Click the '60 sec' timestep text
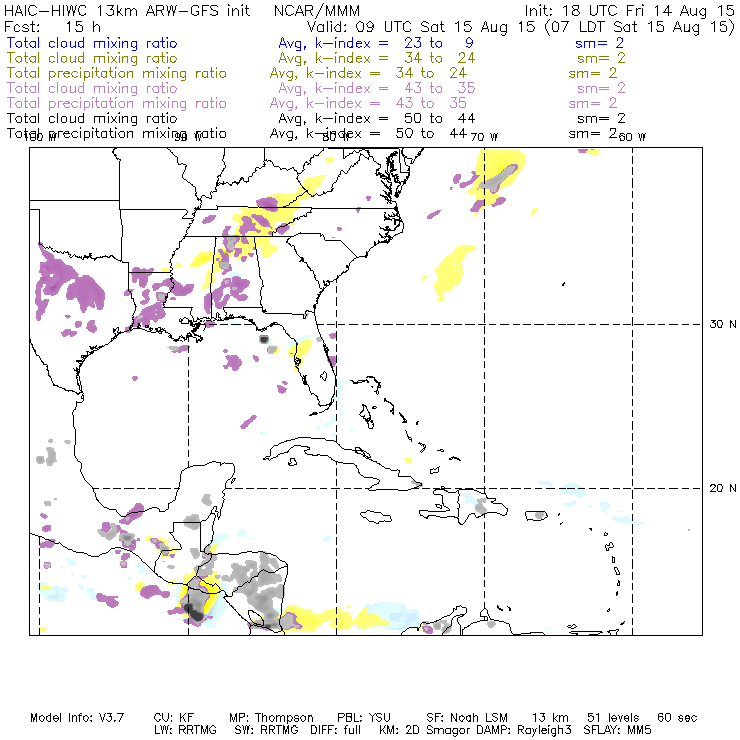Image resolution: width=740 pixels, height=740 pixels. coord(677,718)
